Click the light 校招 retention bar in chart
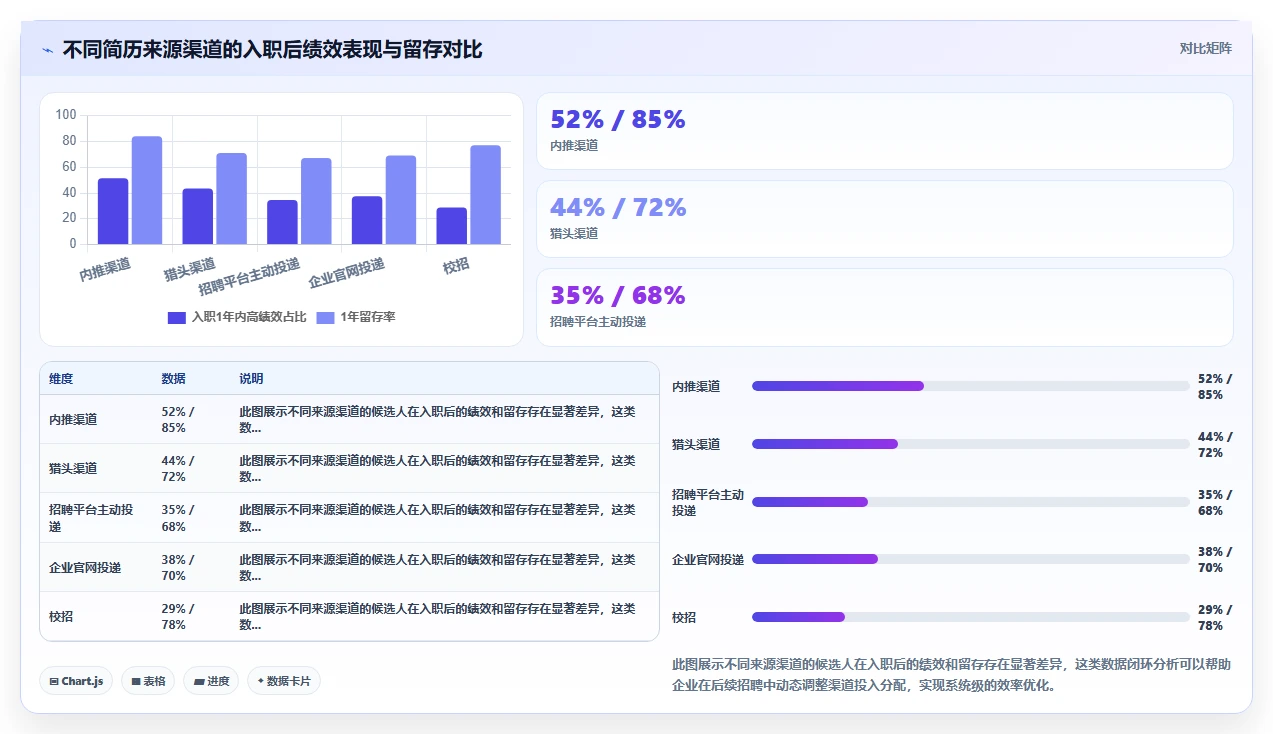The width and height of the screenshot is (1273, 734). click(486, 195)
